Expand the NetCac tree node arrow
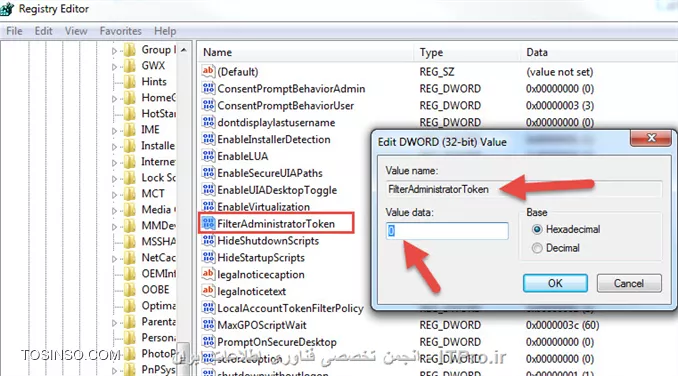The height and width of the screenshot is (376, 678). (114, 258)
